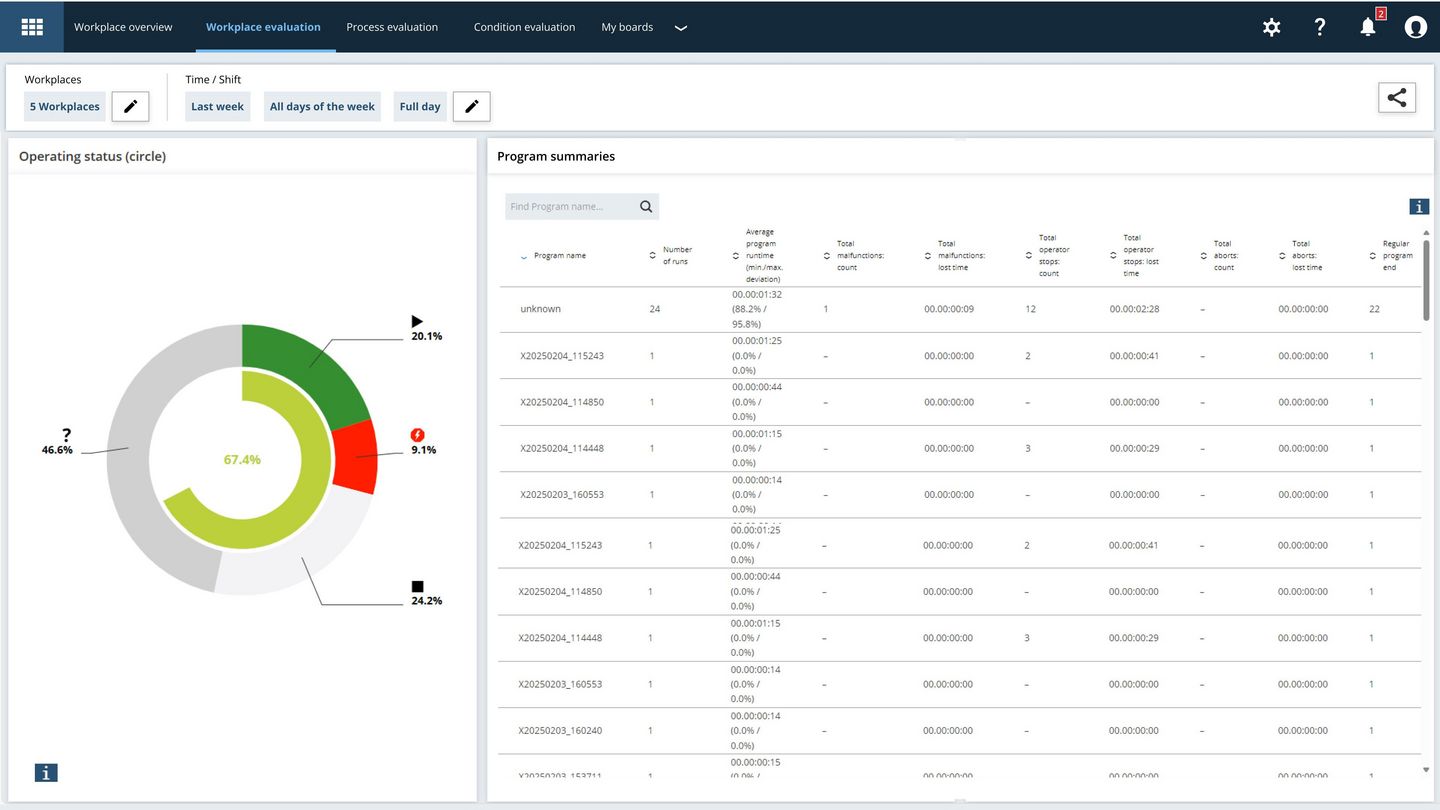1440x810 pixels.
Task: Open the app launcher grid icon
Action: 32,27
